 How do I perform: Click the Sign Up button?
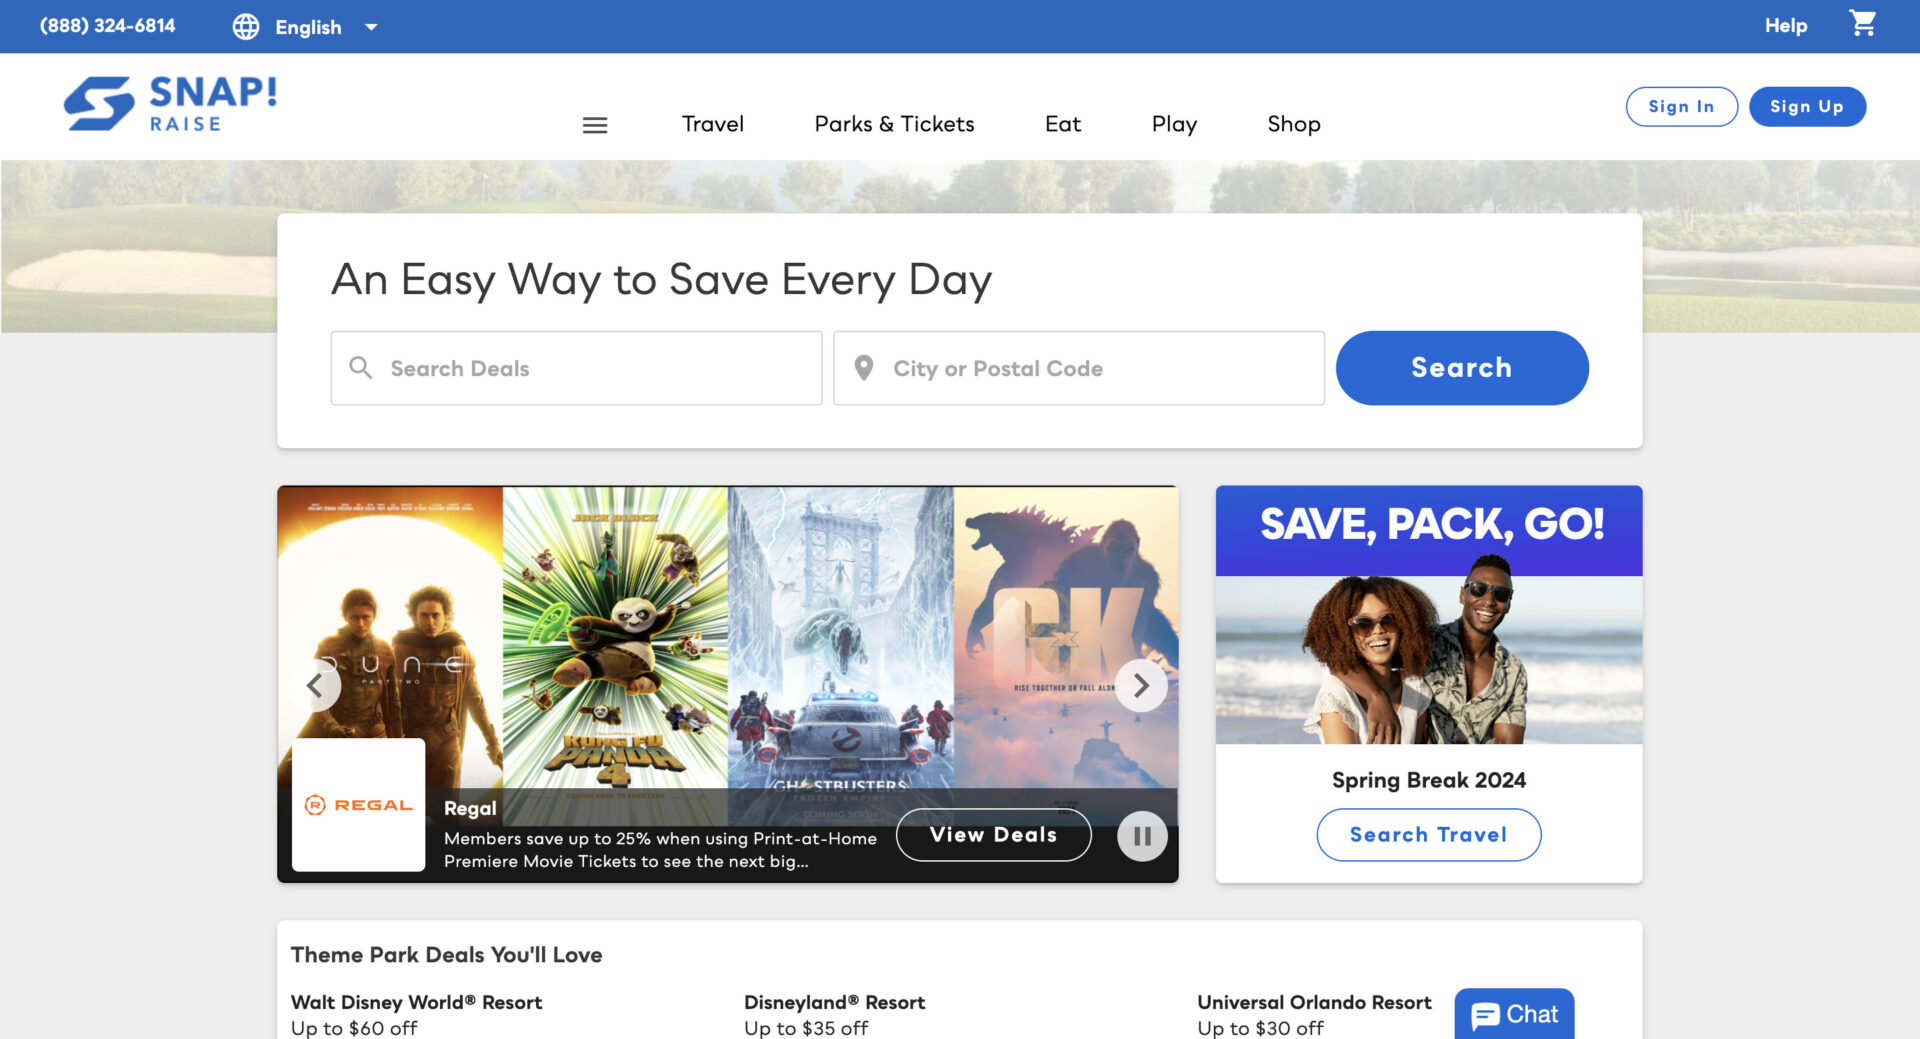[x=1807, y=106]
